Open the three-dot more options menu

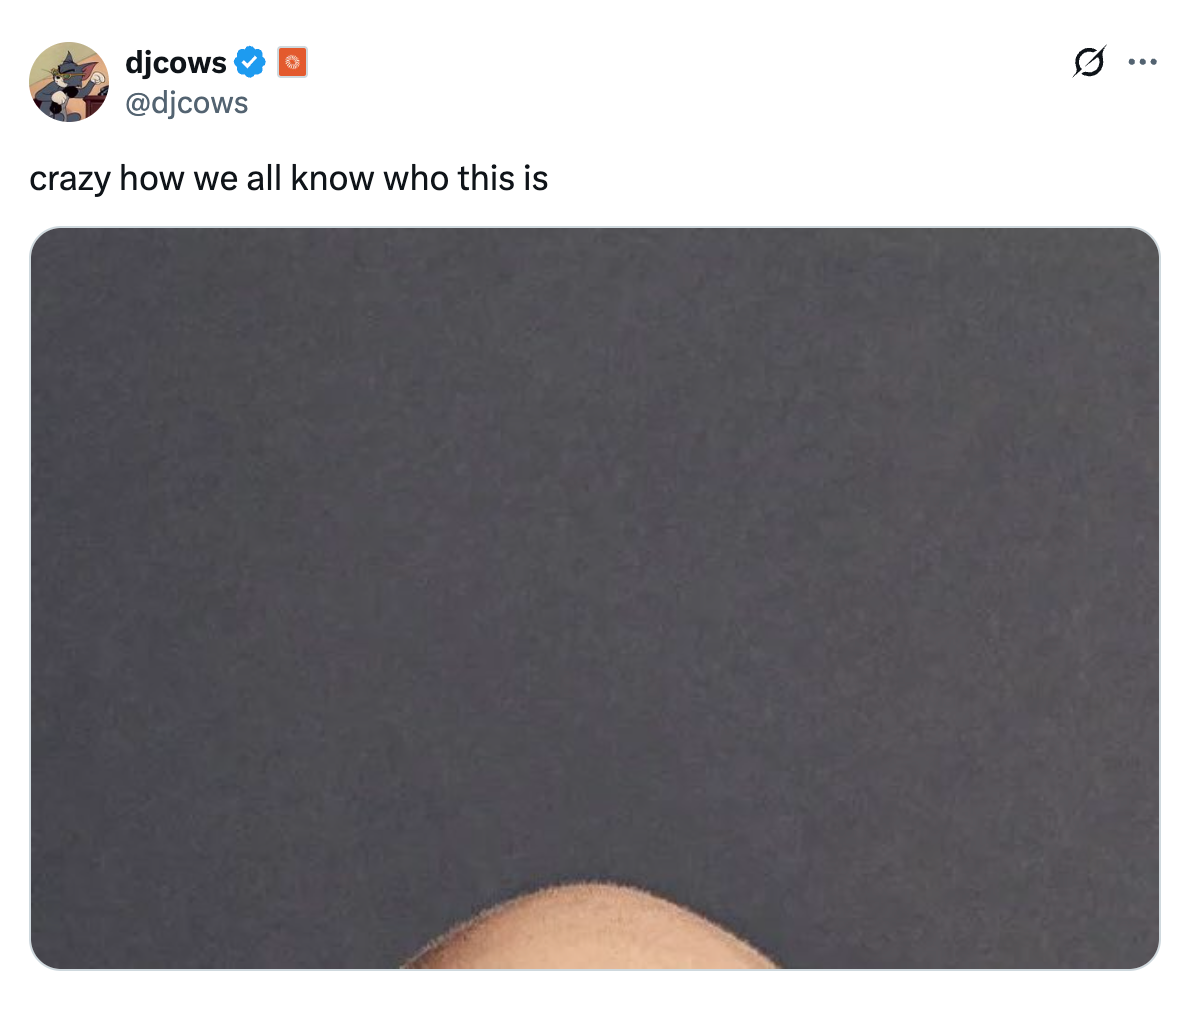point(1142,62)
